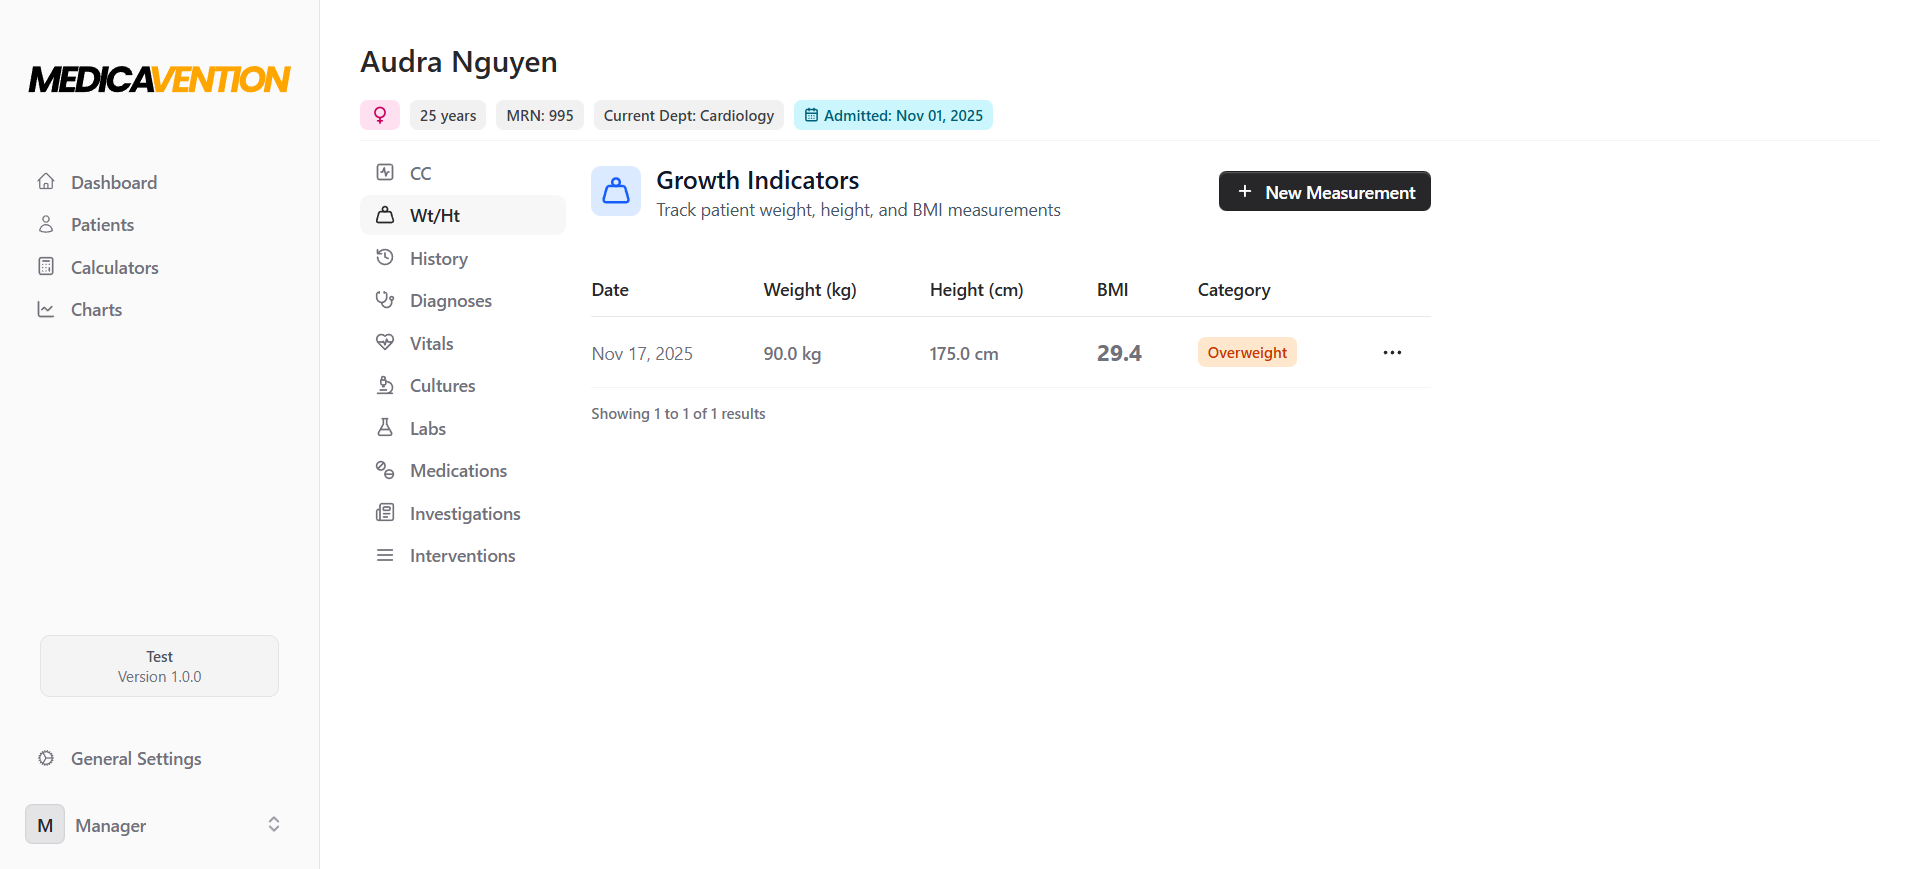Click the Showing 1 to 1 results text
1920x869 pixels.
(678, 413)
